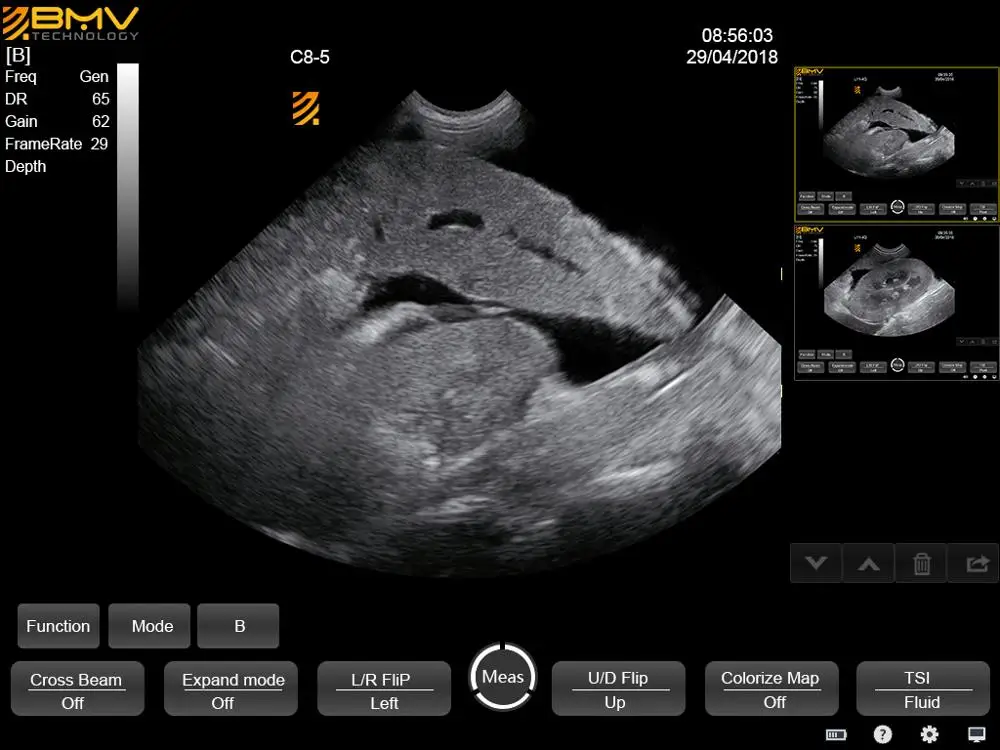This screenshot has width=1000, height=750.
Task: Toggle Cross Beam setting
Action: [77, 689]
